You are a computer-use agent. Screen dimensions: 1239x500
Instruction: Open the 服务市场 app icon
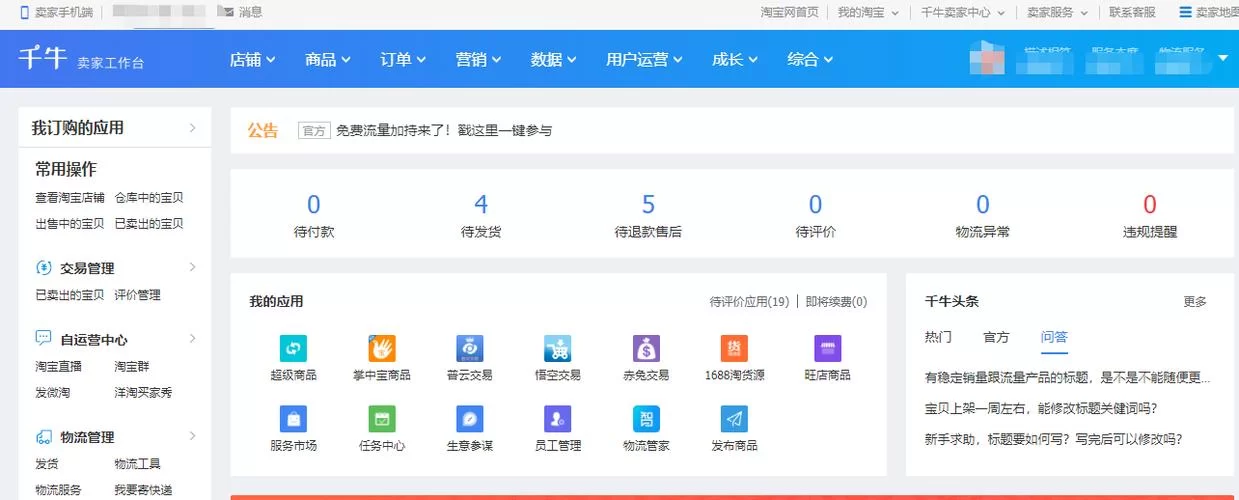pyautogui.click(x=294, y=418)
